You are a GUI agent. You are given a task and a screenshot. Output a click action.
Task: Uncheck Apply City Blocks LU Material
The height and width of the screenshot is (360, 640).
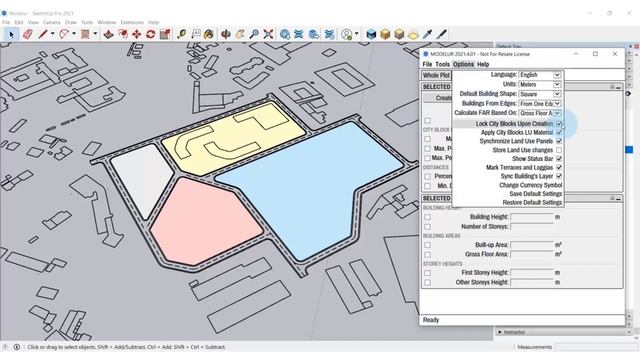[559, 132]
